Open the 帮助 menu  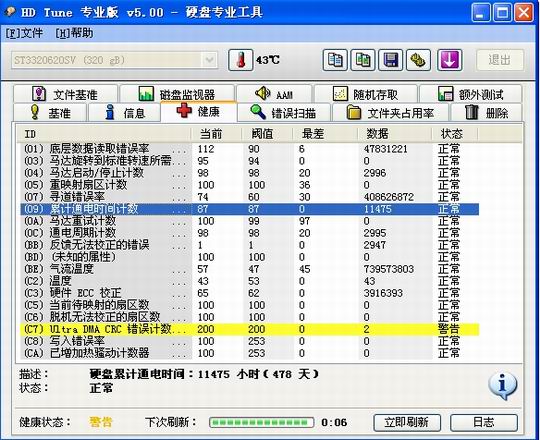[74, 33]
